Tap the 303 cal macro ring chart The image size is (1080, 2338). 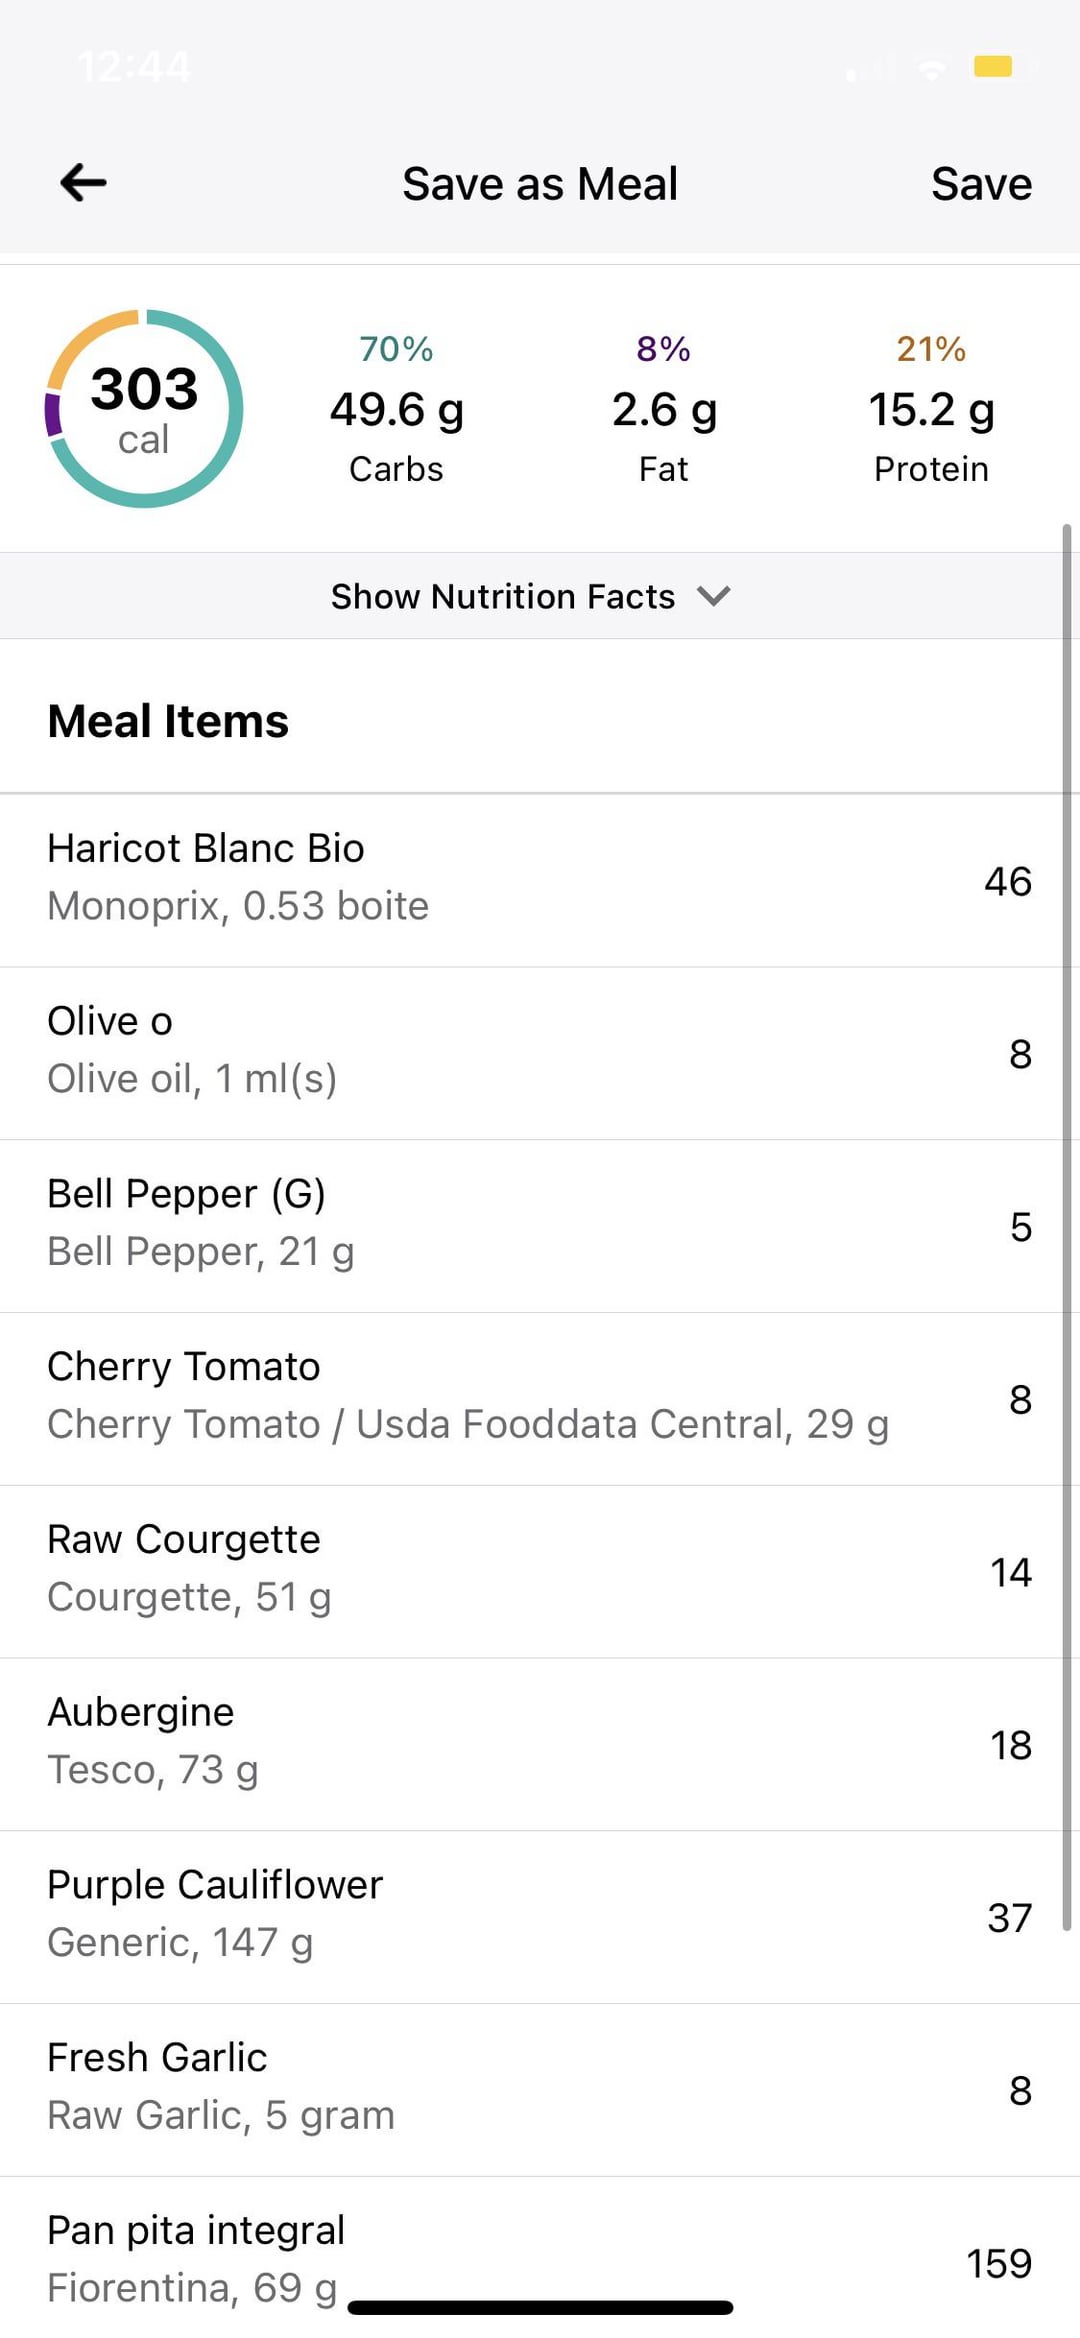coord(144,409)
